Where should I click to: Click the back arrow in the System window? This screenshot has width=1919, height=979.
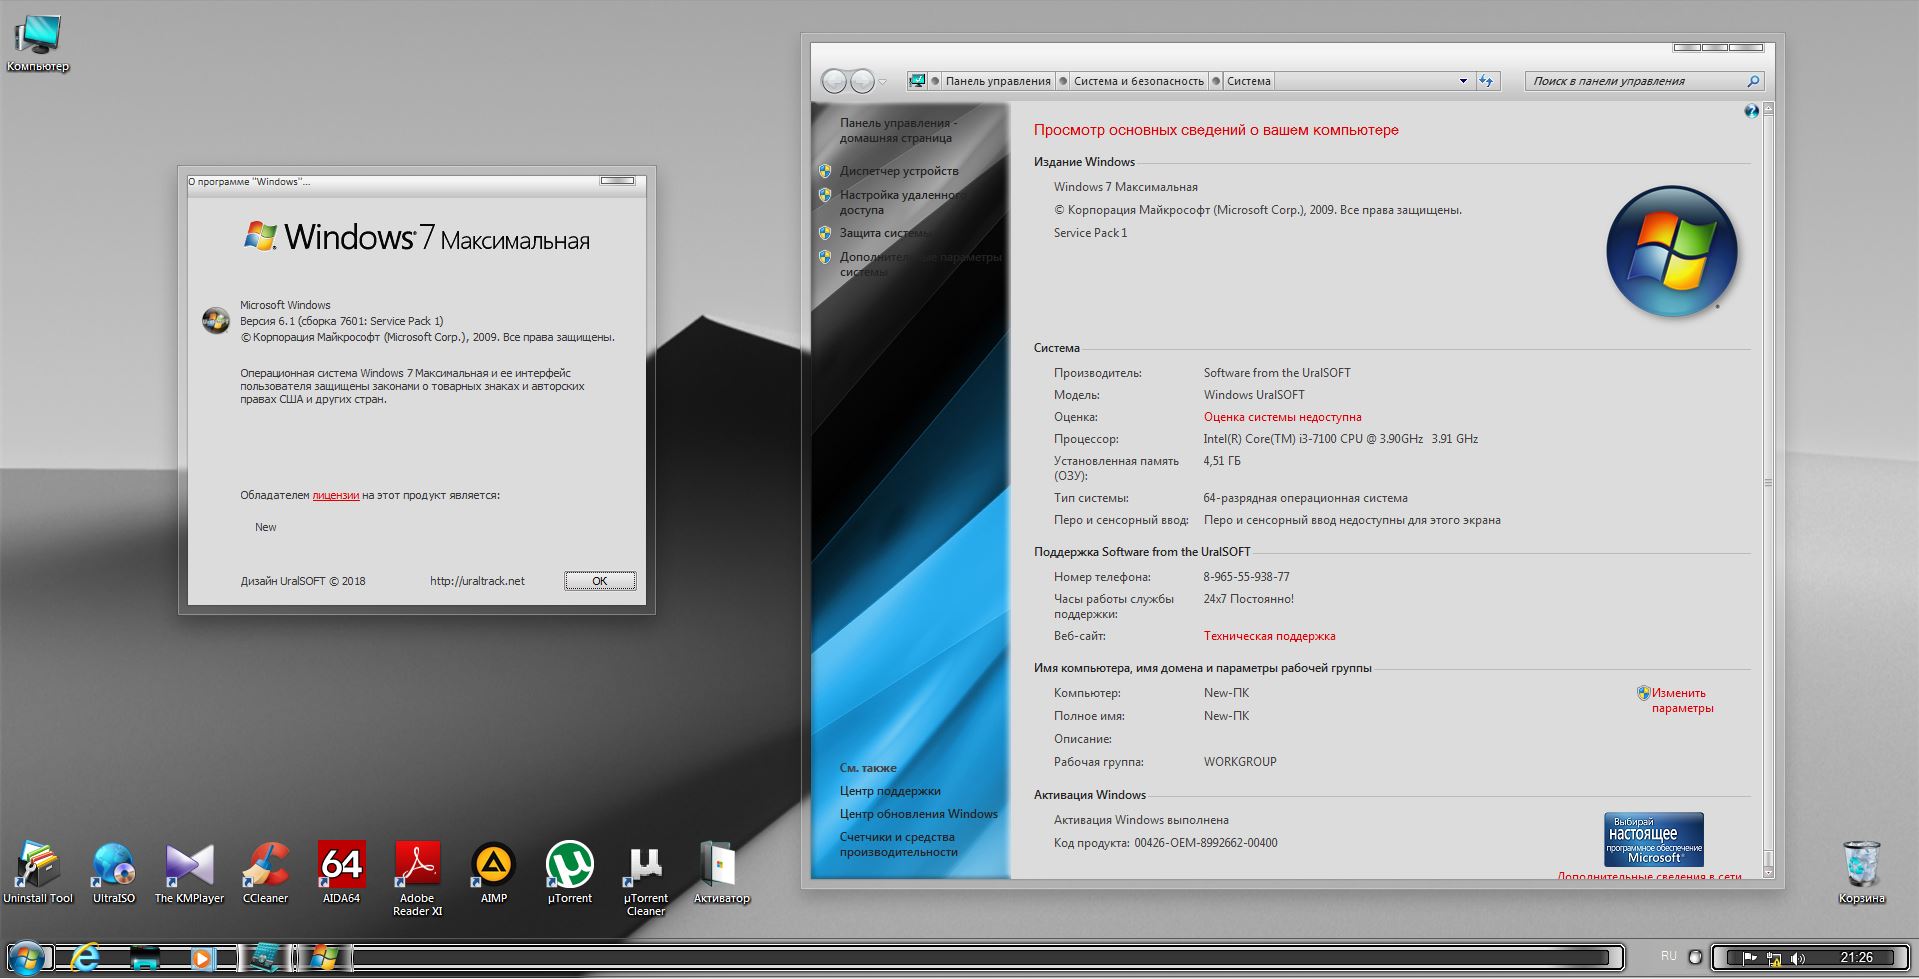pos(834,81)
